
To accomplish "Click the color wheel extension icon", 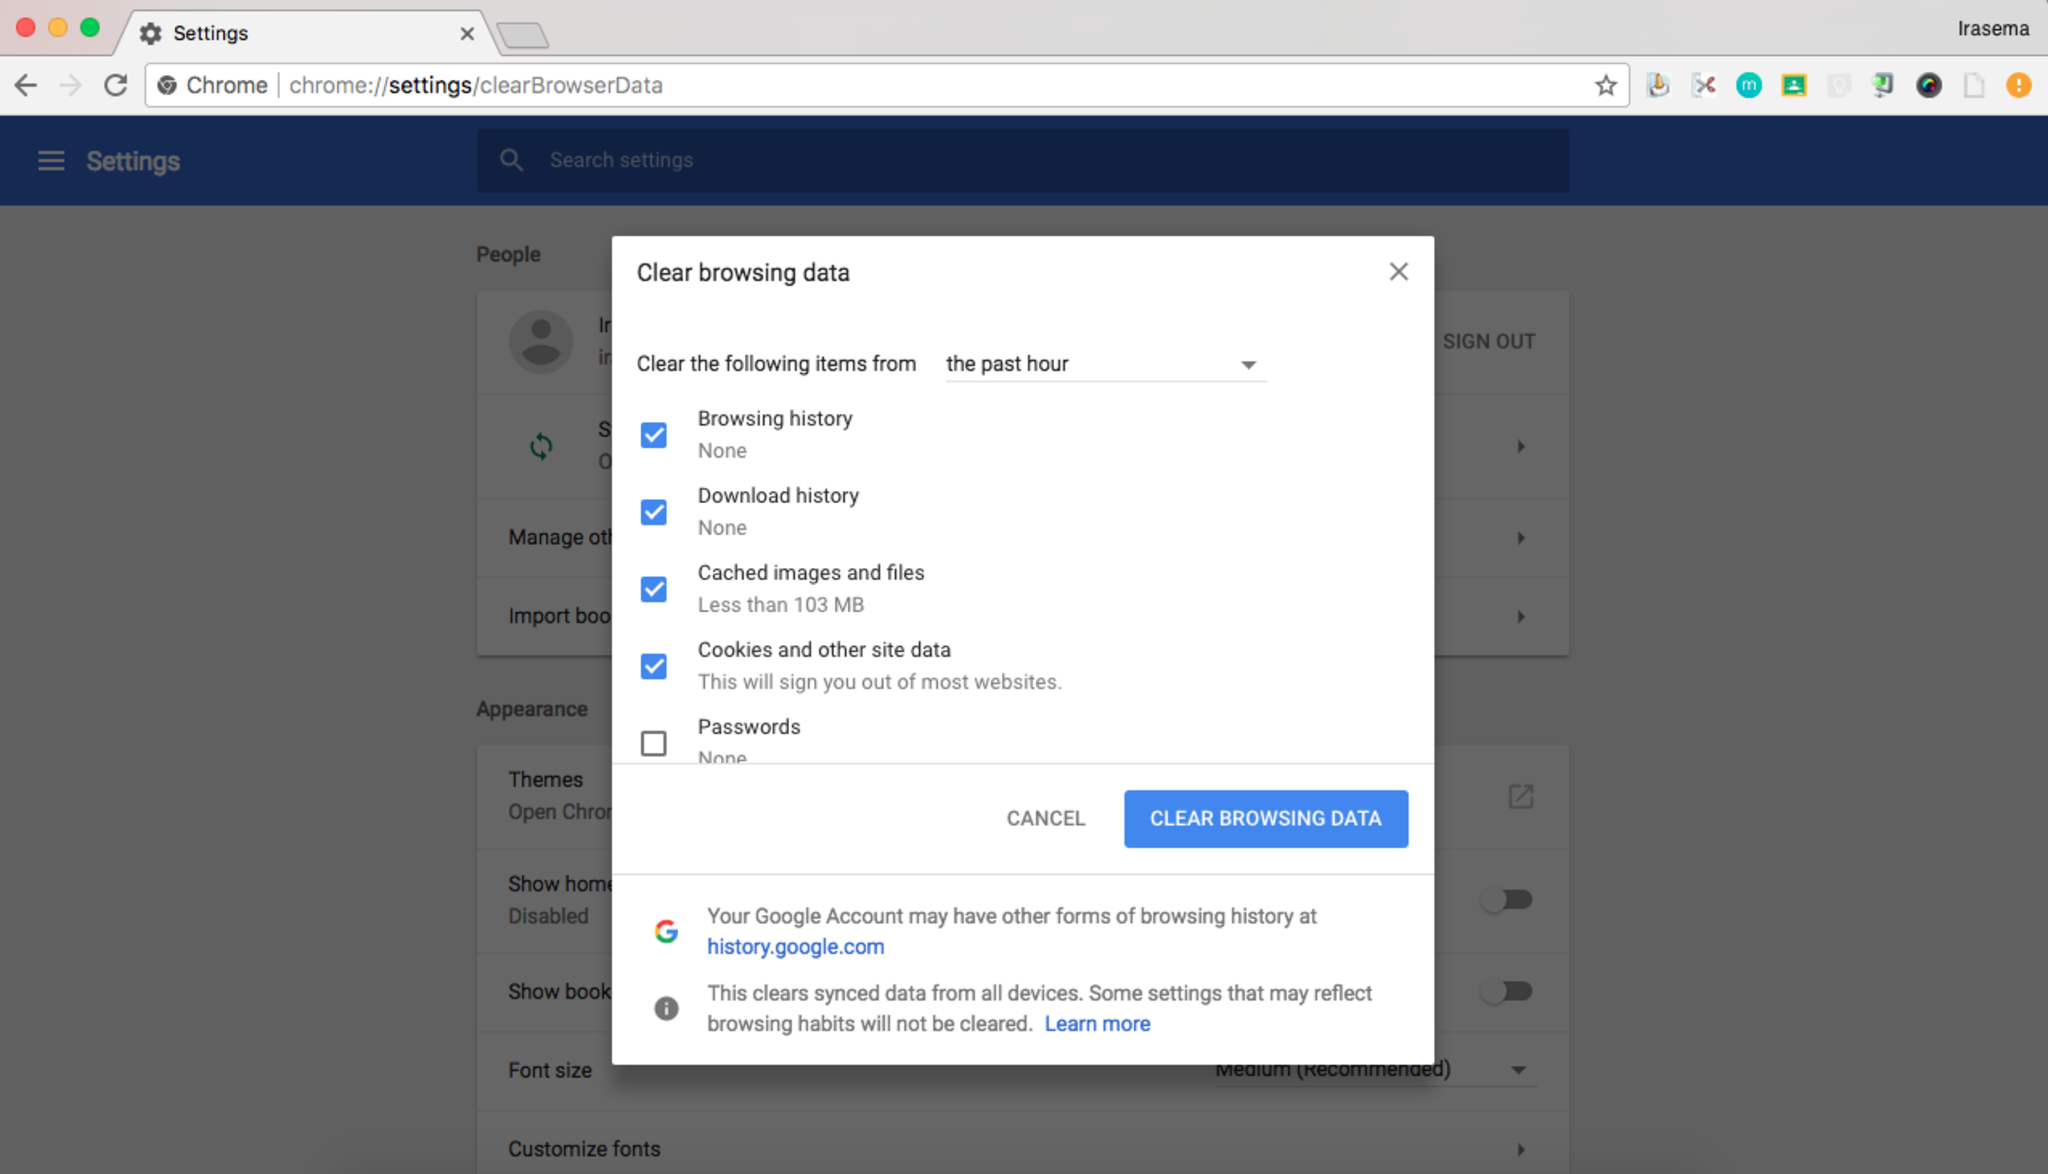I will pyautogui.click(x=1929, y=86).
